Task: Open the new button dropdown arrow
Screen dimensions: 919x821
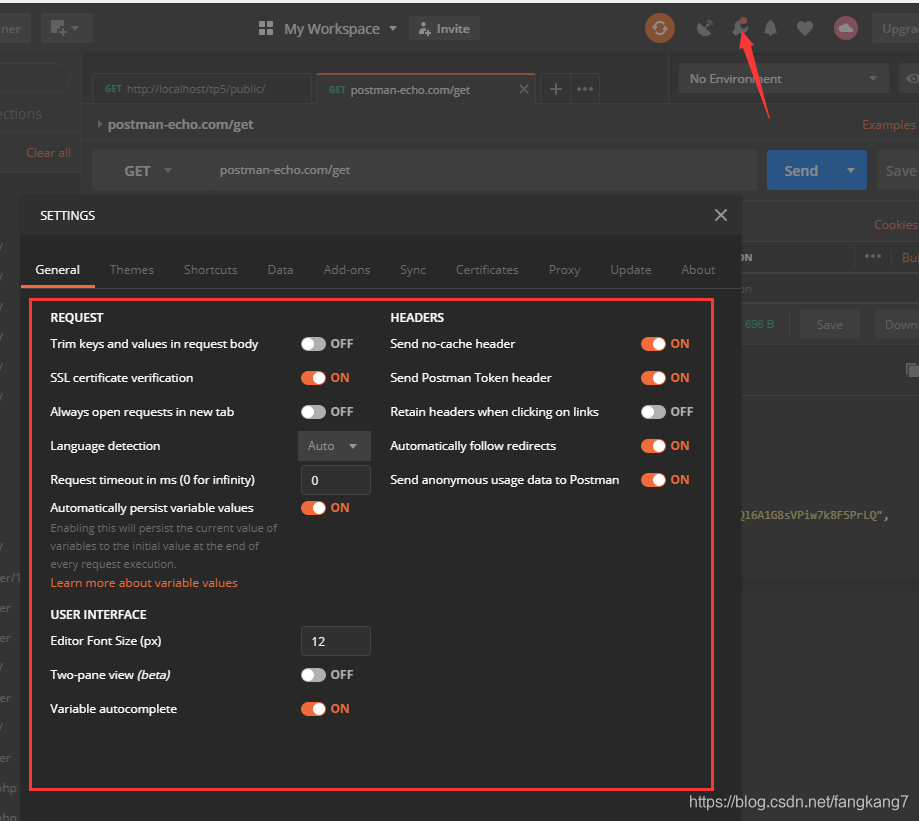Action: tap(76, 28)
